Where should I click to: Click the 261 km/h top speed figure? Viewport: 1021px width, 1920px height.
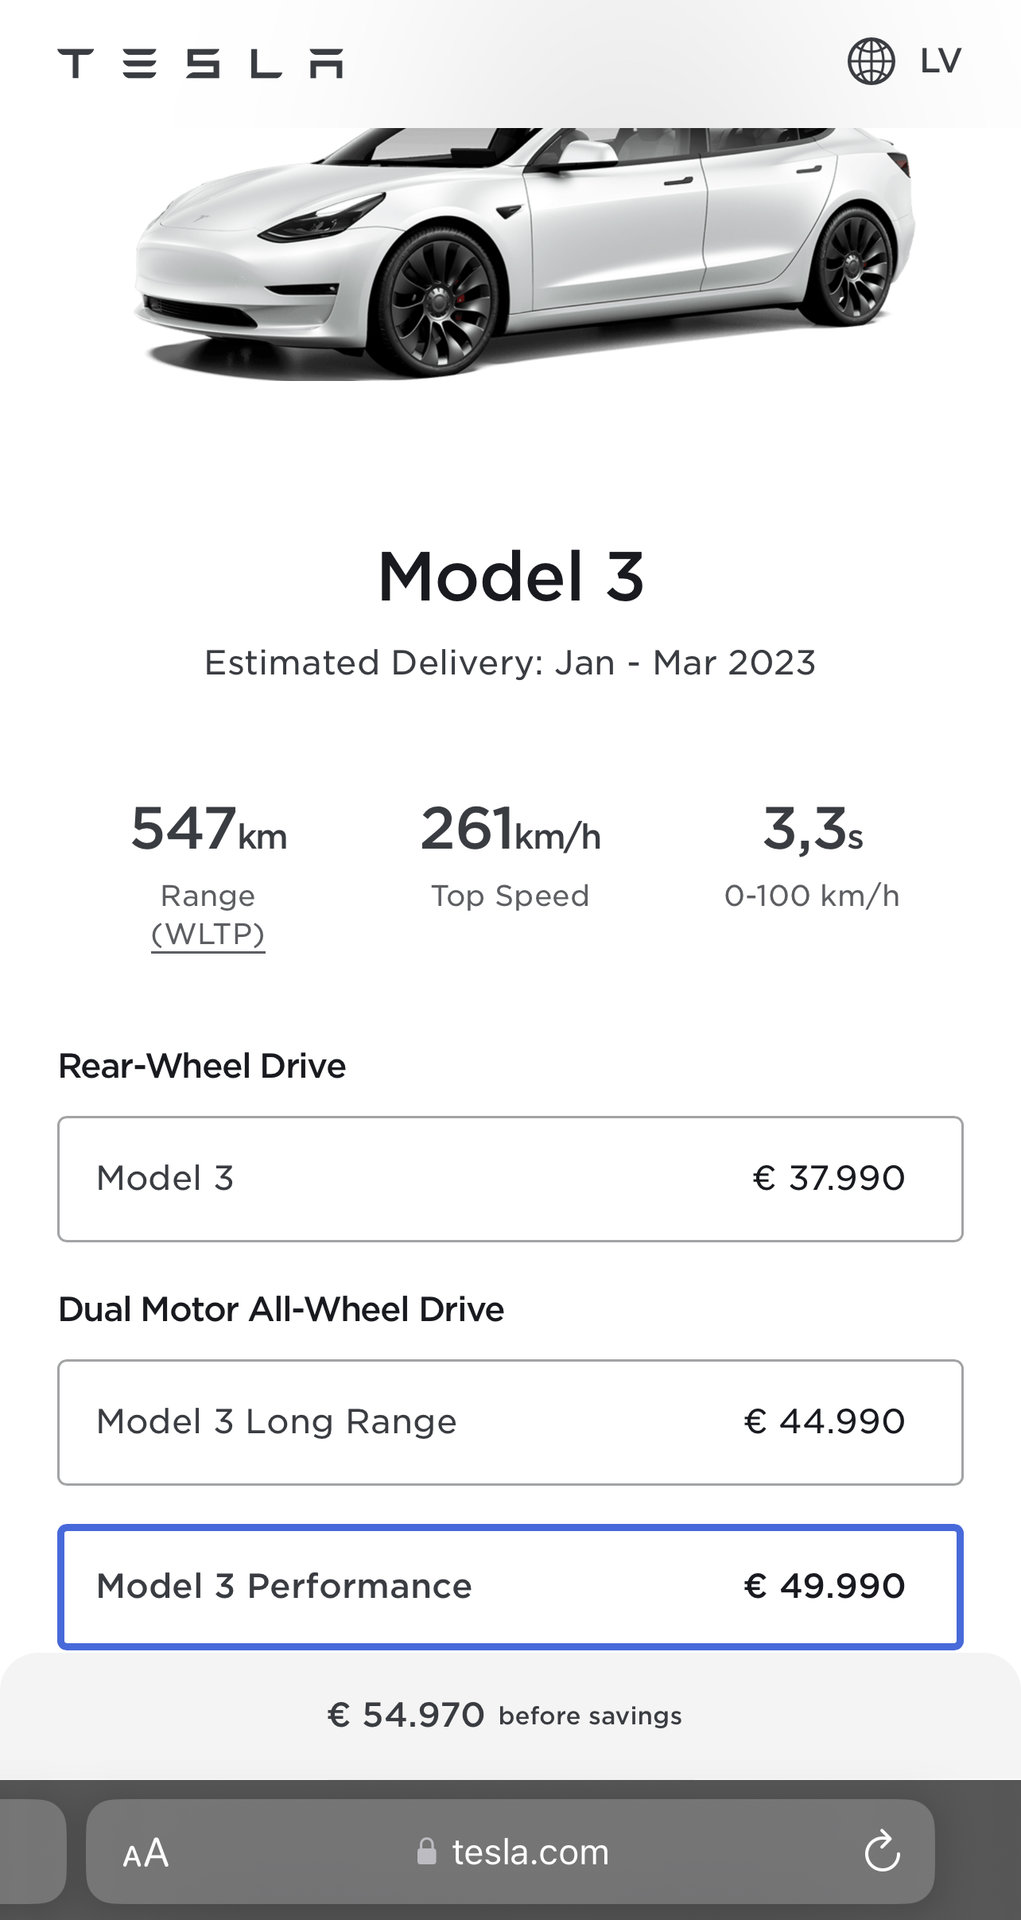click(510, 830)
